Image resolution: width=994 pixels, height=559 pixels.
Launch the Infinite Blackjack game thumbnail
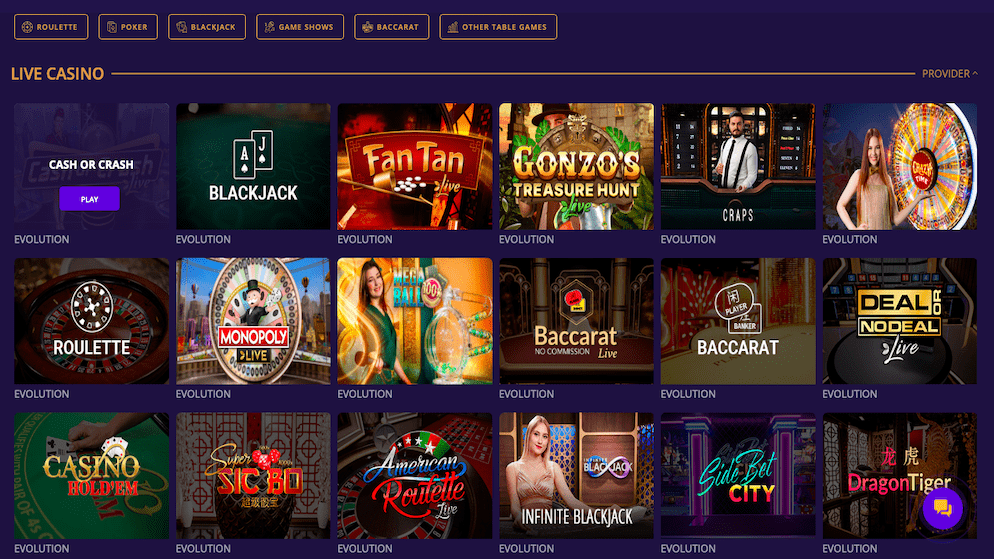576,476
